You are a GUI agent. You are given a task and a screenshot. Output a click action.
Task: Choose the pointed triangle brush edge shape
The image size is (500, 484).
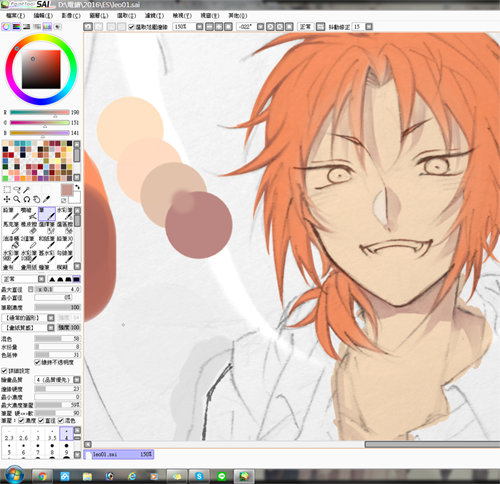coord(52,279)
